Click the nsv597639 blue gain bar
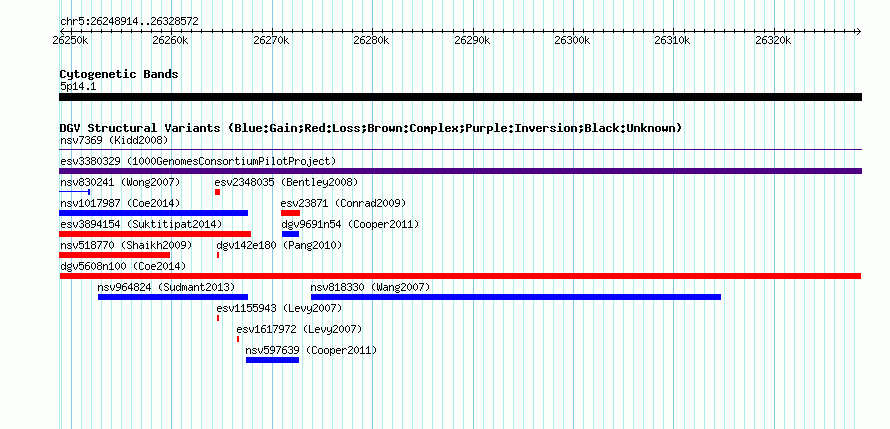This screenshot has width=890, height=429. (272, 360)
